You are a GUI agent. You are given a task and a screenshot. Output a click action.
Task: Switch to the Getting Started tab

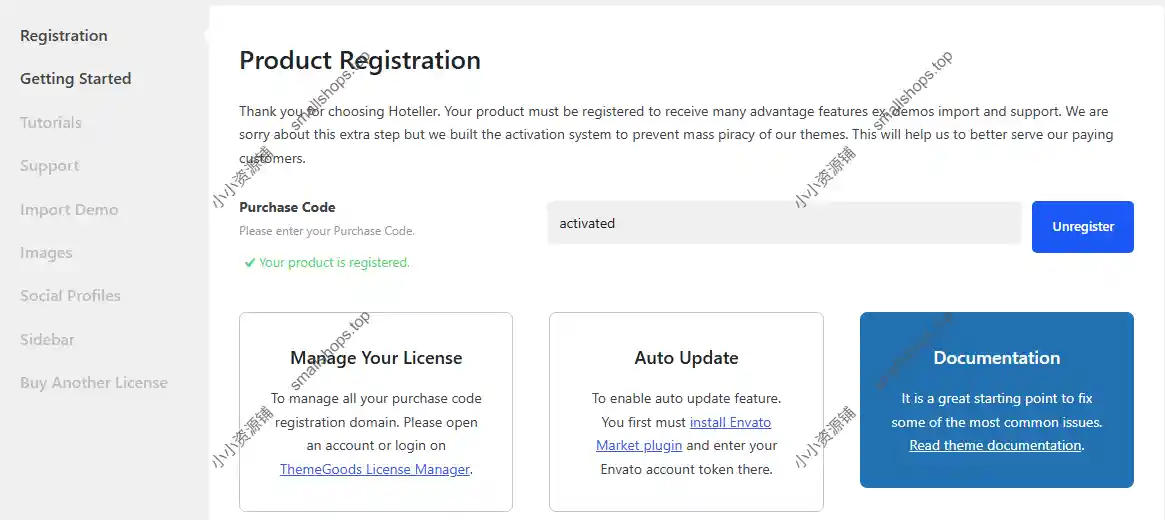76,79
